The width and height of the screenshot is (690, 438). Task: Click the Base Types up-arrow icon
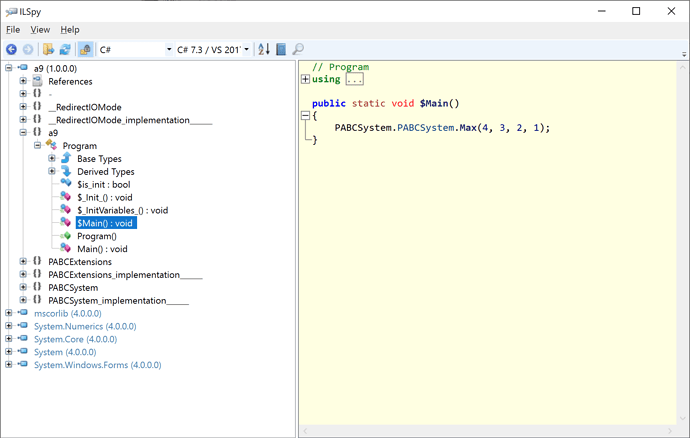coord(66,158)
